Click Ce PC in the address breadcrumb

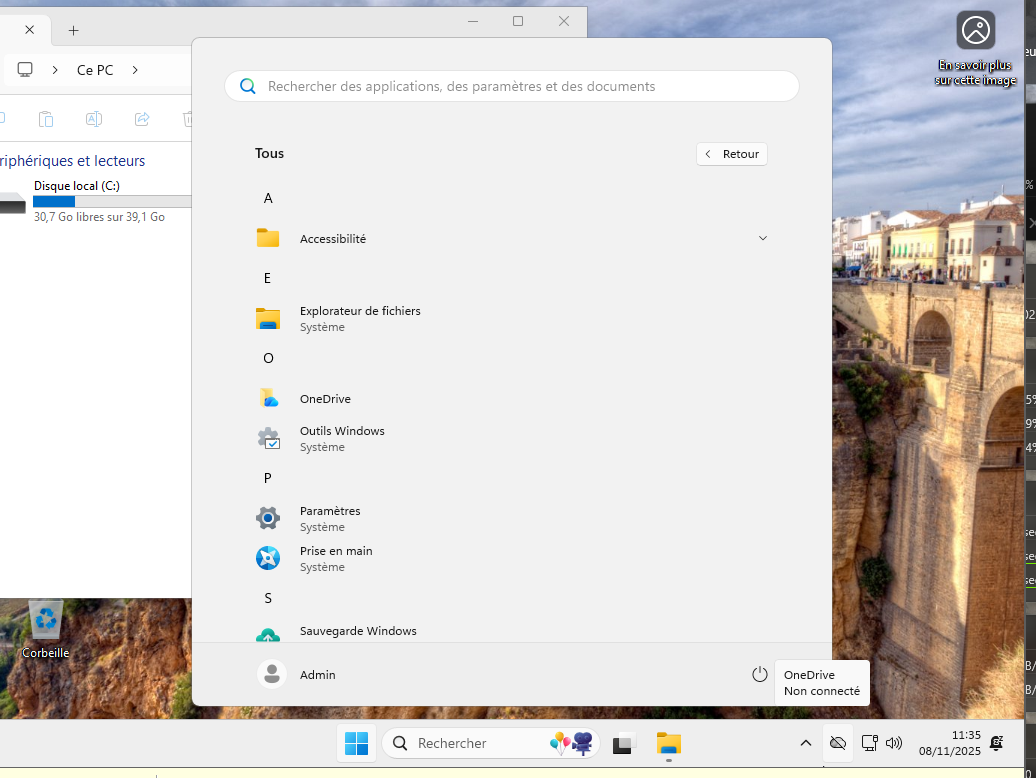(95, 70)
